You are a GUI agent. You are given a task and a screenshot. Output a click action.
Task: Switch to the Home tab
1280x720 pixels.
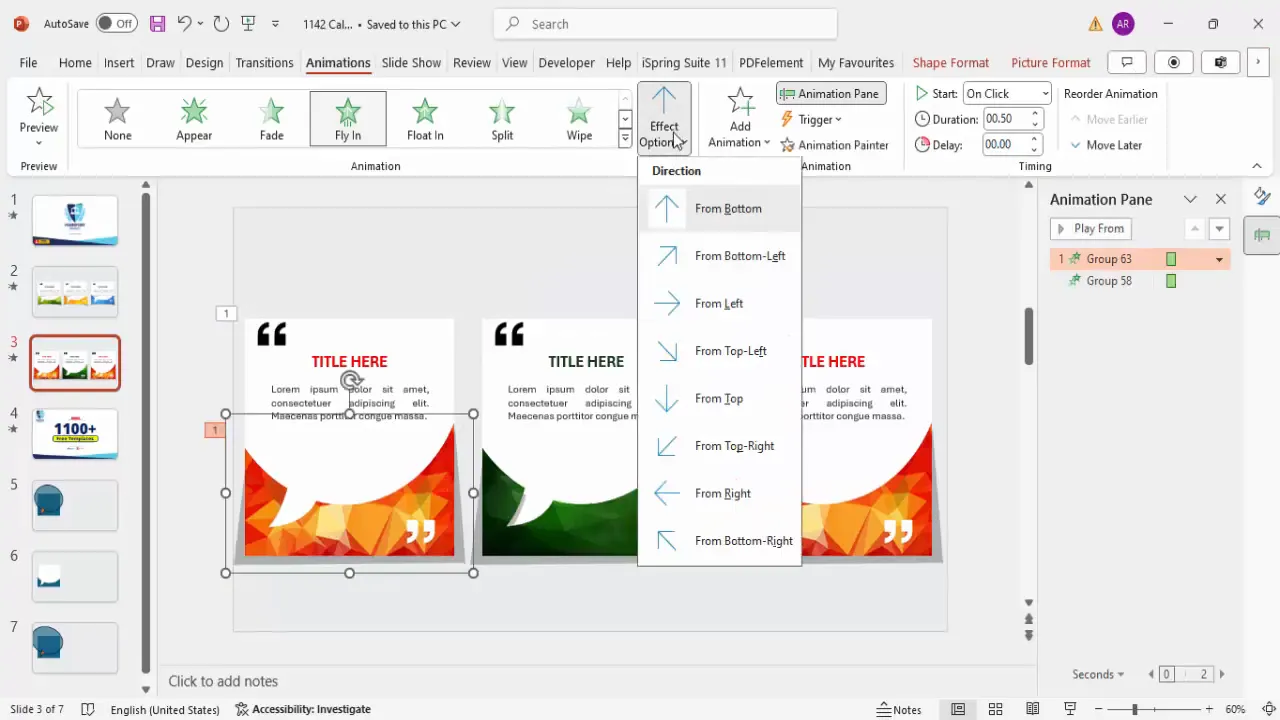75,62
